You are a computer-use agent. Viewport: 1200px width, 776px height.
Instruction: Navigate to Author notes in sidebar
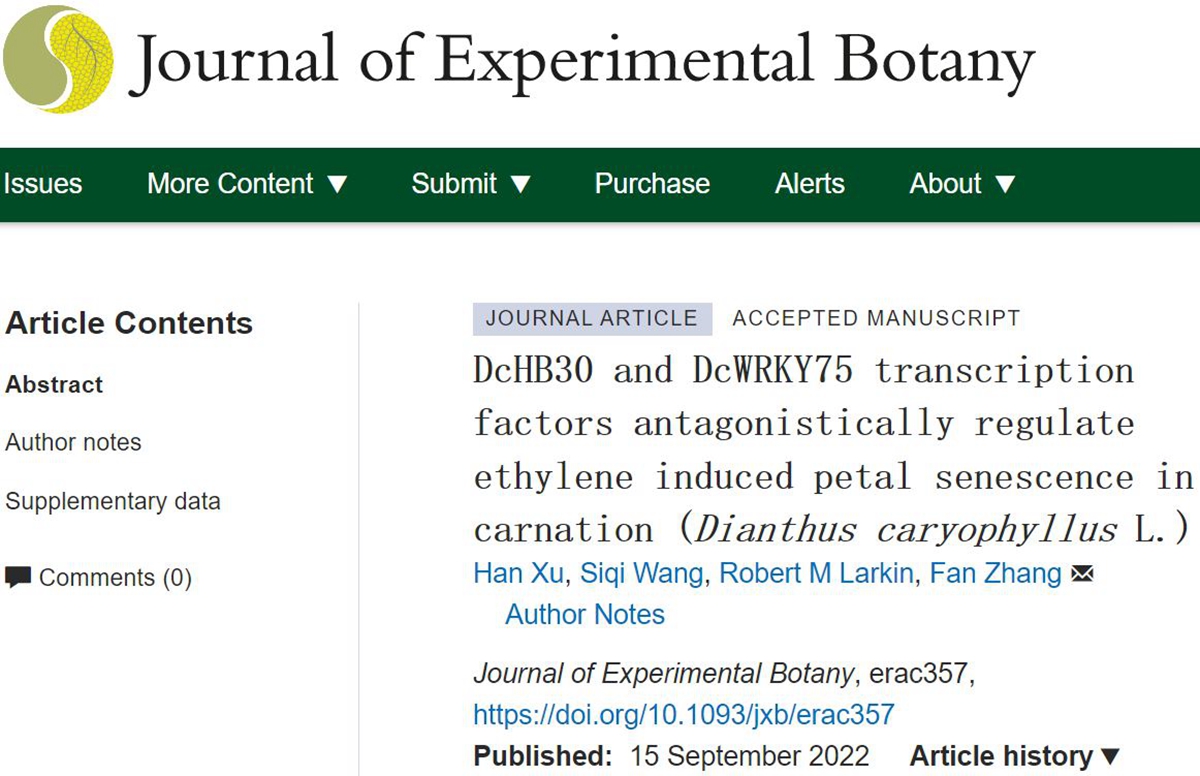coord(73,442)
